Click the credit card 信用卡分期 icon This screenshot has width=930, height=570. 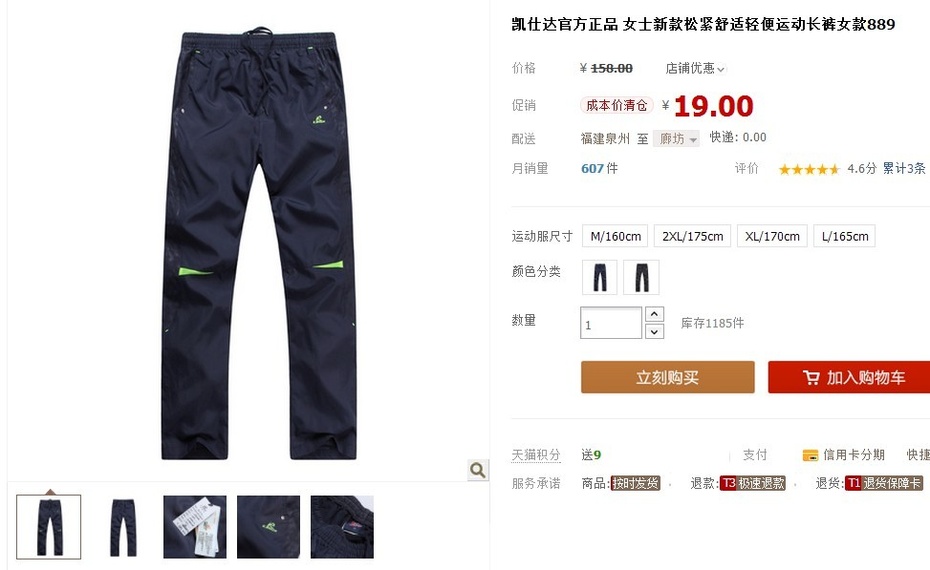pyautogui.click(x=810, y=456)
